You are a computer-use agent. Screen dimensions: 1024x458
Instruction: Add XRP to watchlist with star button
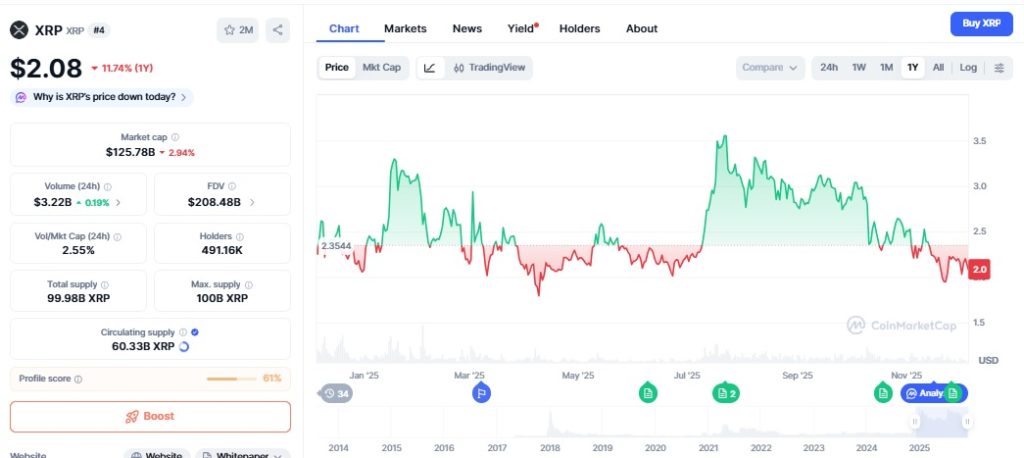point(238,30)
